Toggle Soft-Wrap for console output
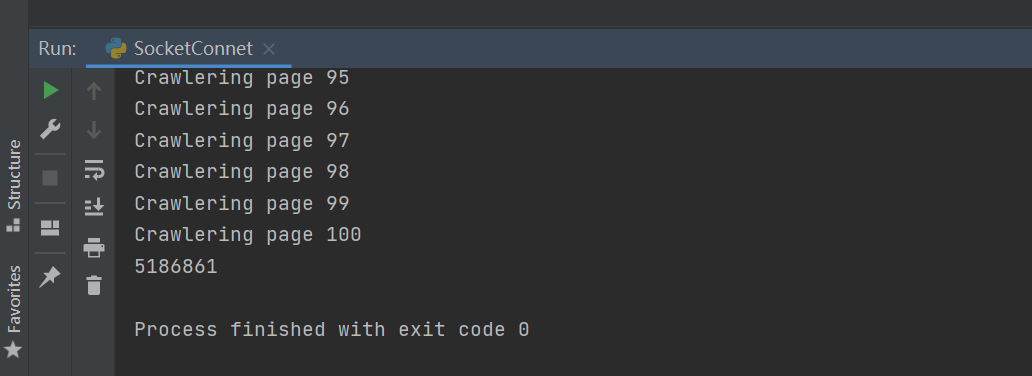This screenshot has height=376, width=1032. pos(94,169)
